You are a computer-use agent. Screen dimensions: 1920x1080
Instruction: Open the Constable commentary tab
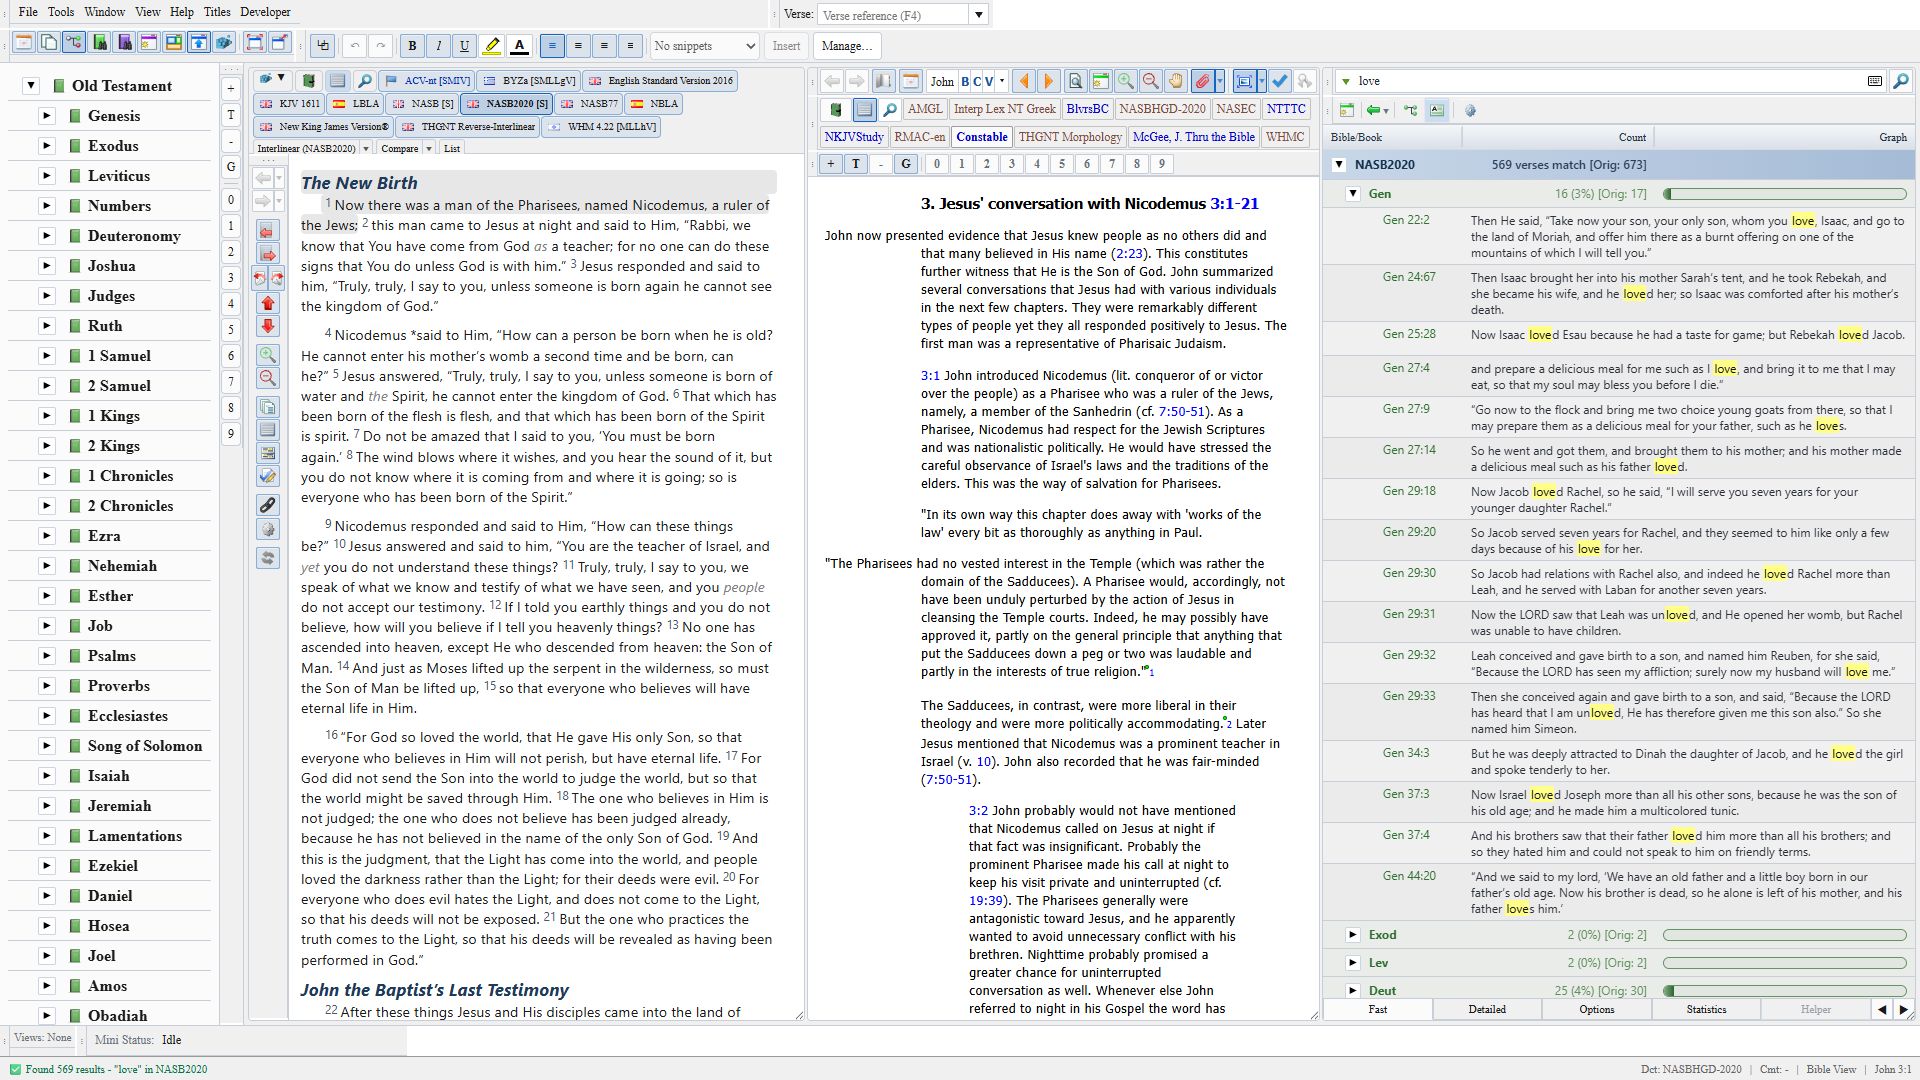(981, 137)
